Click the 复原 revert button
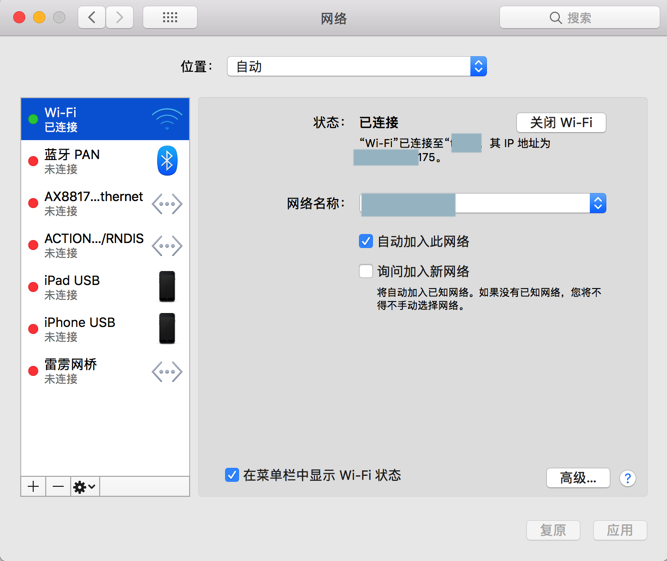Image resolution: width=667 pixels, height=561 pixels. pyautogui.click(x=553, y=530)
